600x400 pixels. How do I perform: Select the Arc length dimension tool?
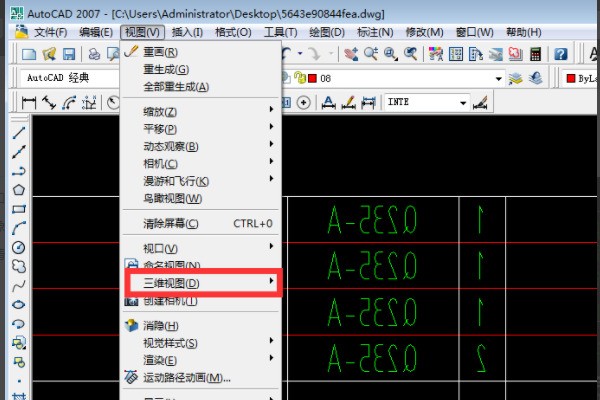(69, 103)
